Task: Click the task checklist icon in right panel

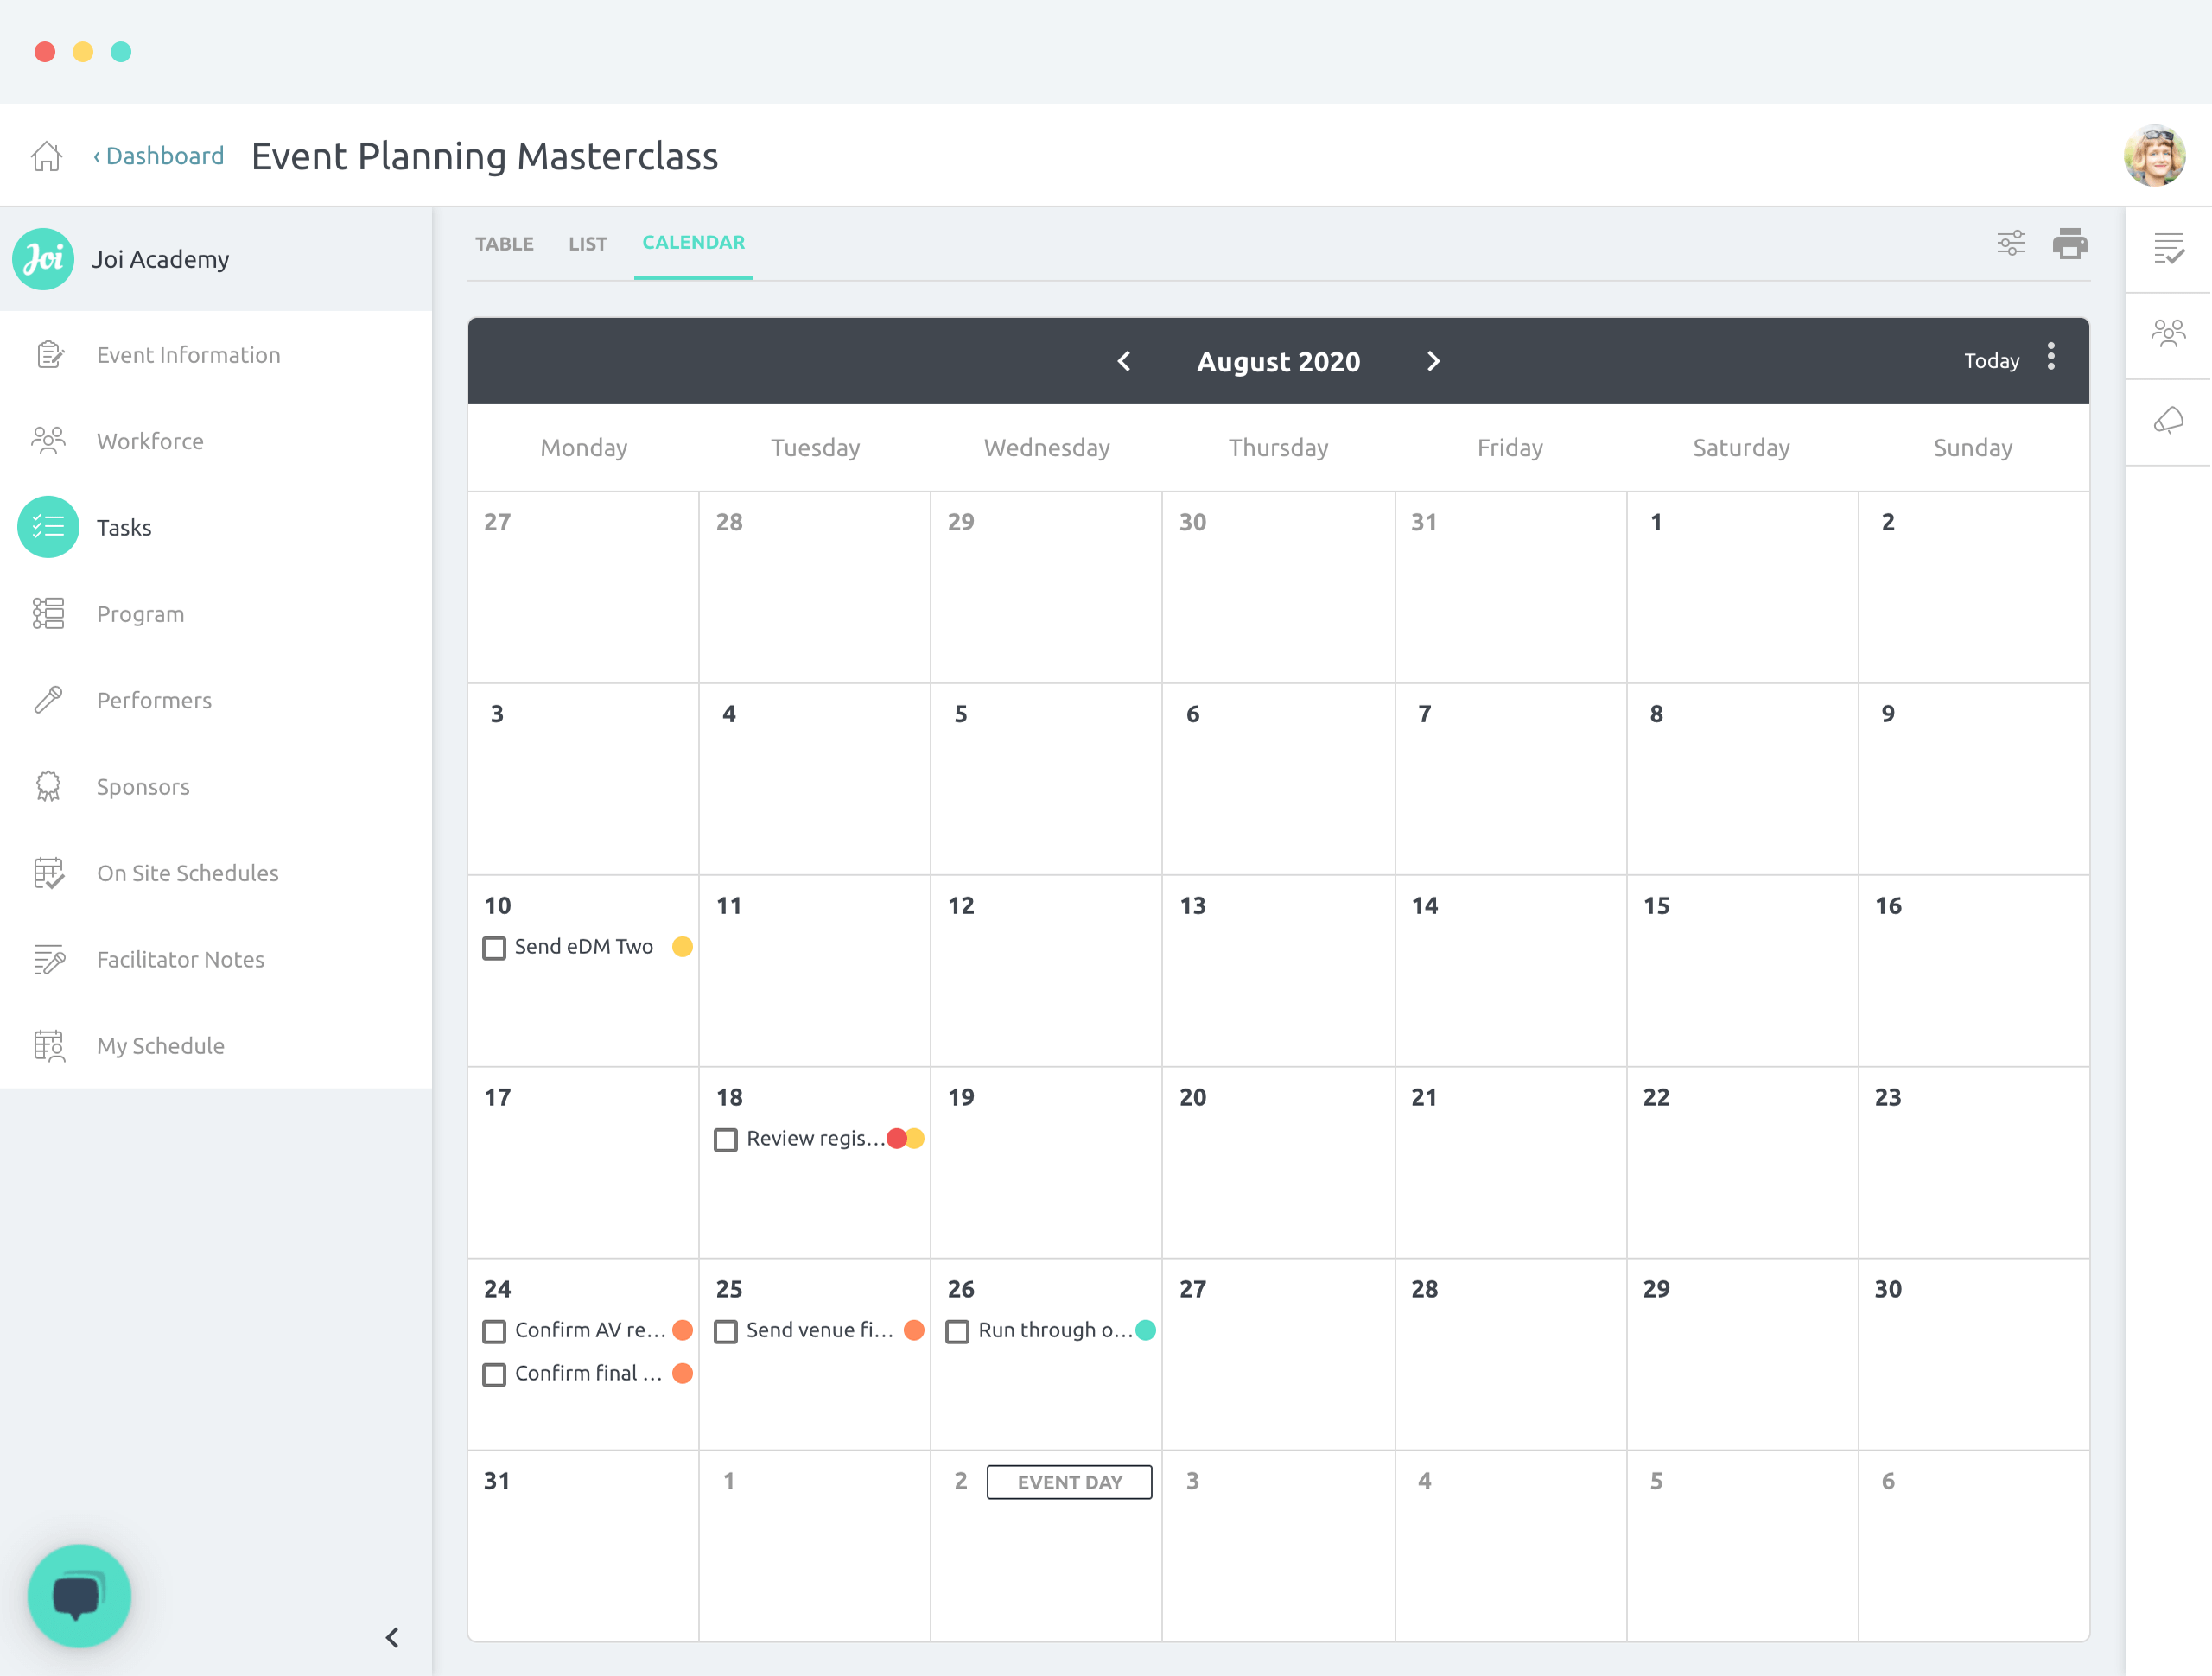Action: (x=2168, y=248)
